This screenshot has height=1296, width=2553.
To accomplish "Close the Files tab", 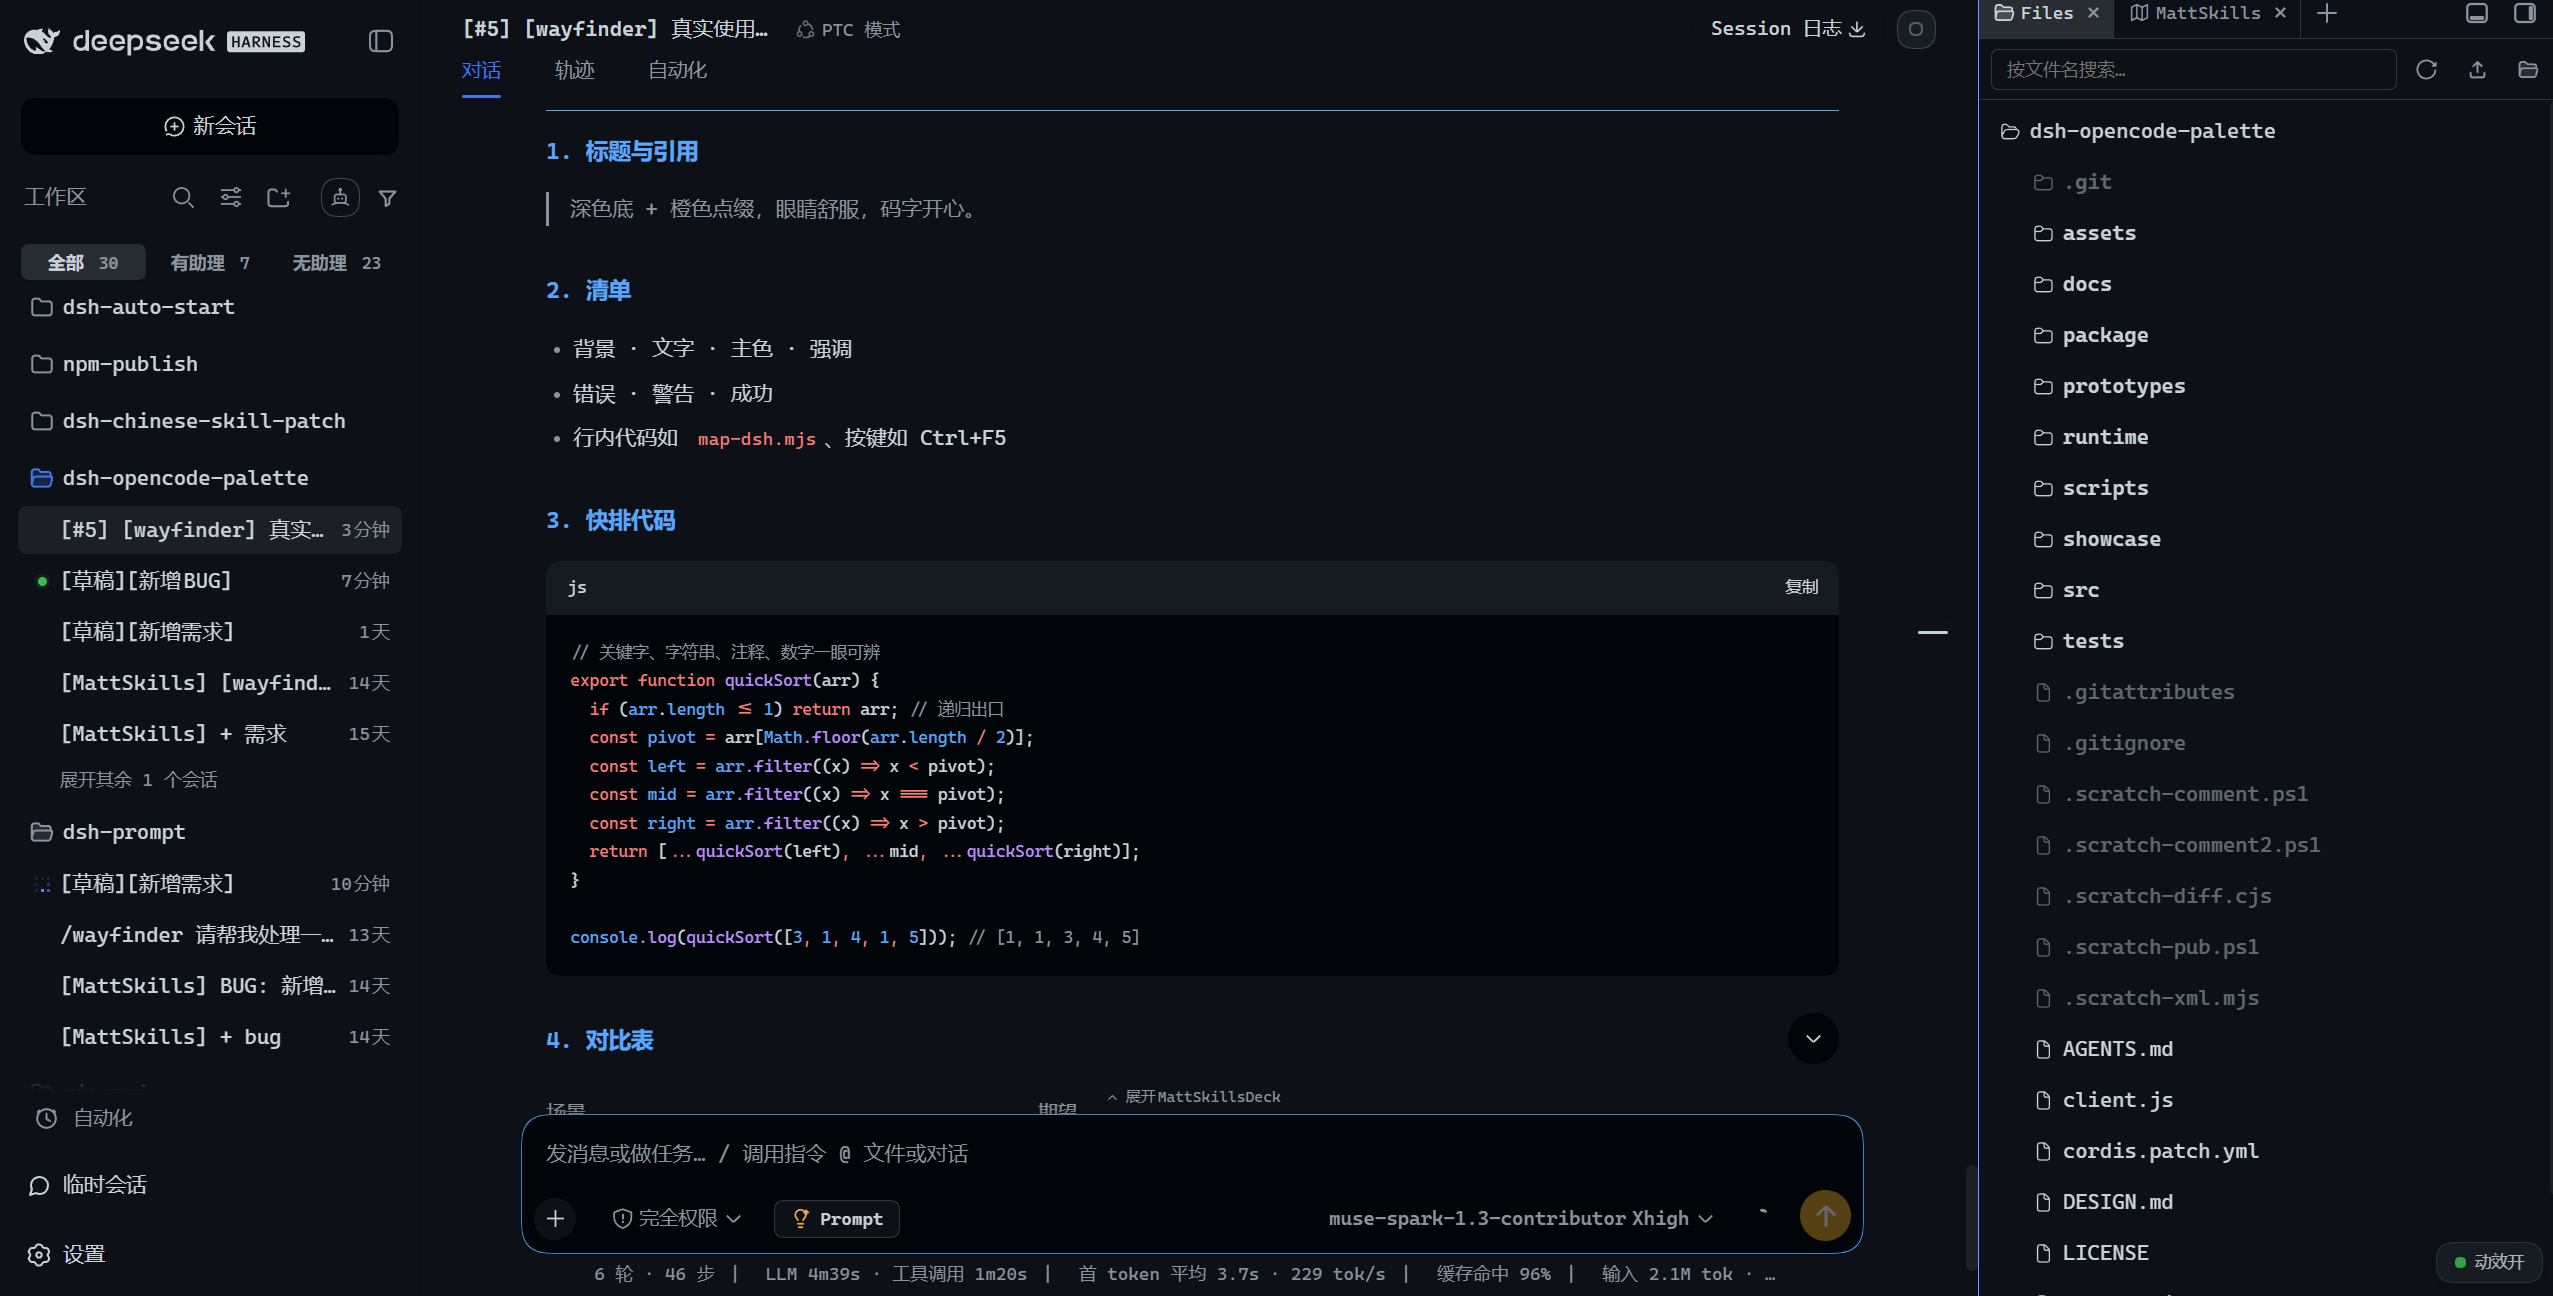I will 2093,13.
